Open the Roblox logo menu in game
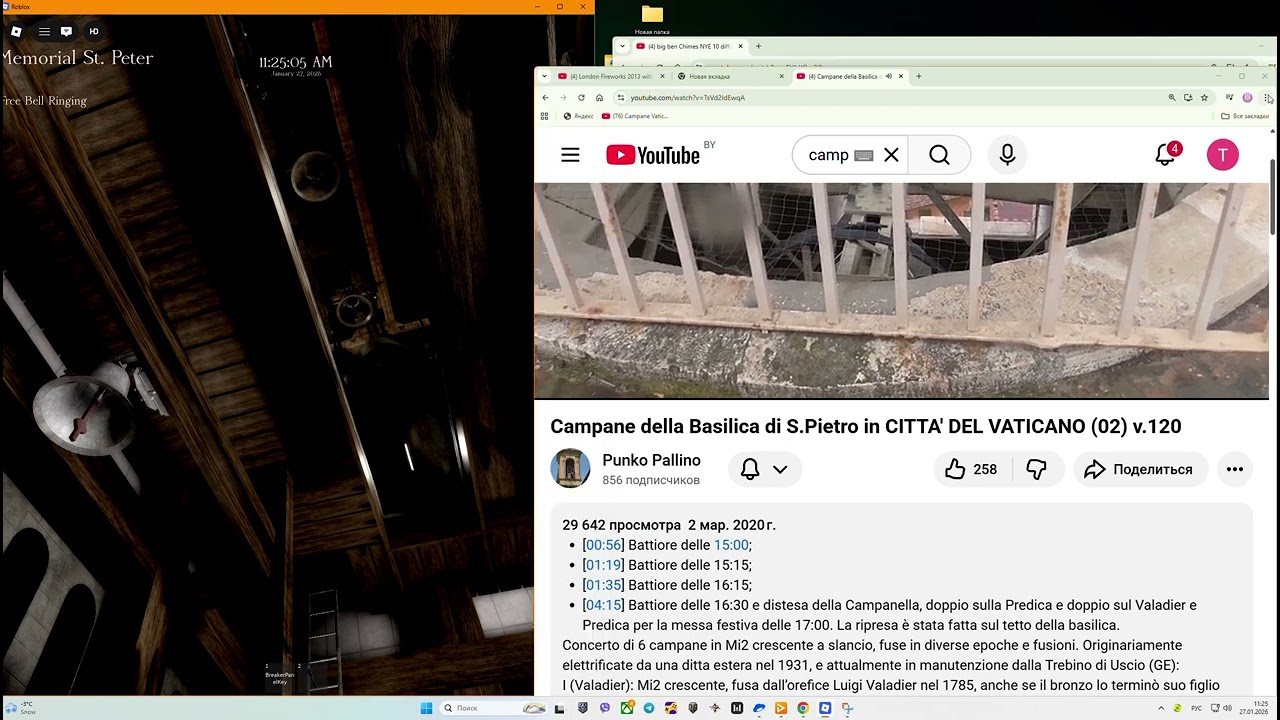Image resolution: width=1280 pixels, height=720 pixels. 16,32
